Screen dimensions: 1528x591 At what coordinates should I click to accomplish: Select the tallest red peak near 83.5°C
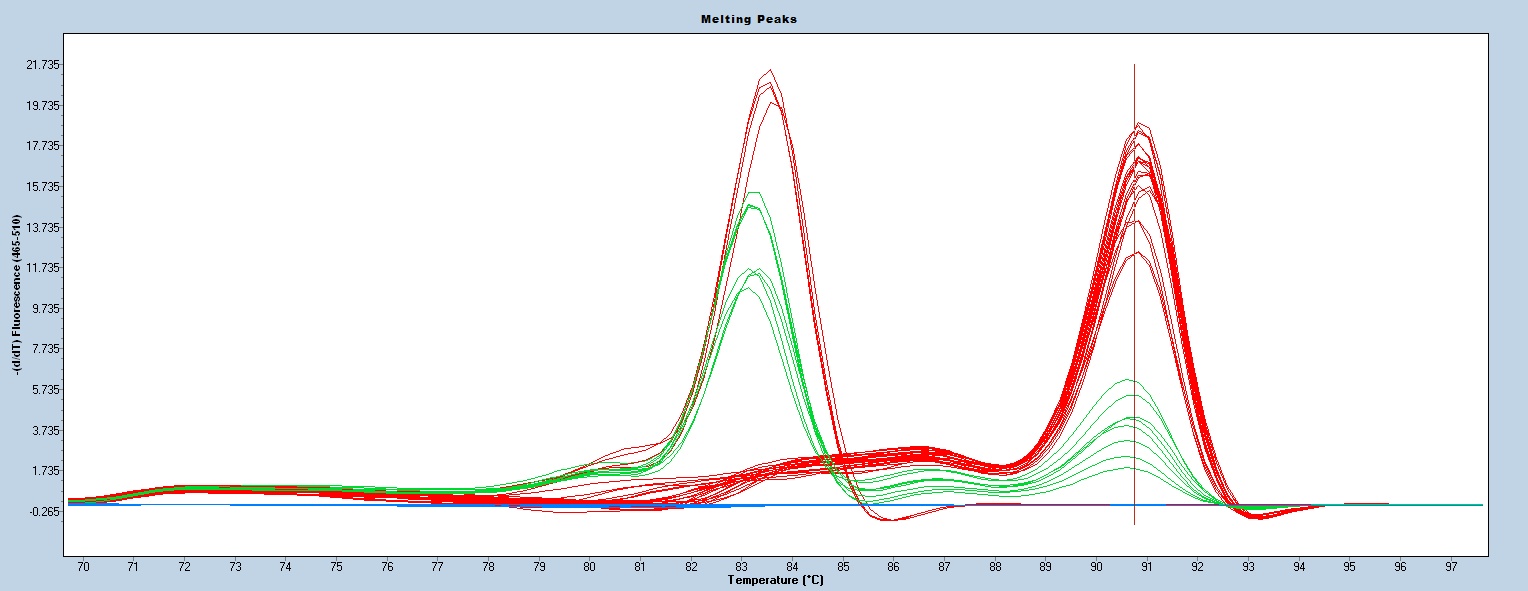769,71
